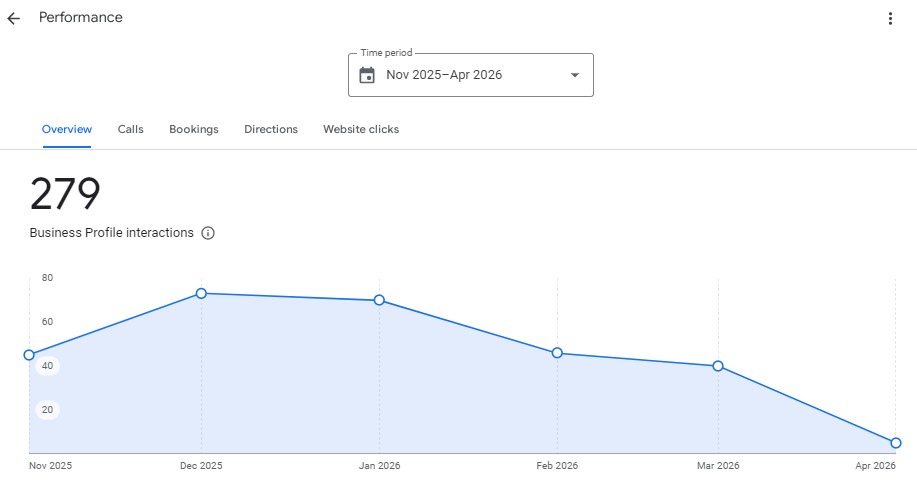Screen dimensions: 917x483
Task: Click the Nov 2025–Apr 2026 date range text
Action: [444, 75]
